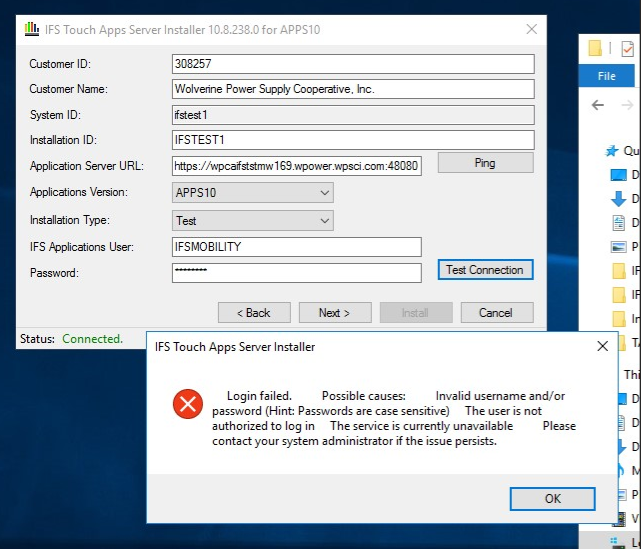The height and width of the screenshot is (549, 641).
Task: Close the IFS Touch Apps Server Installer window
Action: click(x=531, y=29)
